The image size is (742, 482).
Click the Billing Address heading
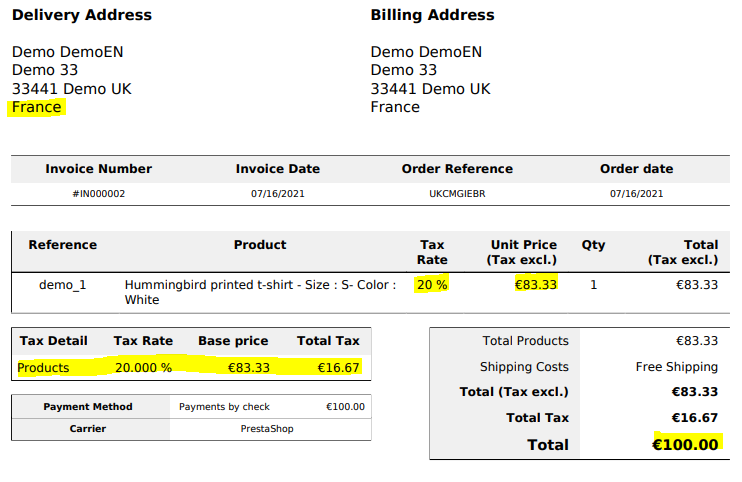point(432,15)
